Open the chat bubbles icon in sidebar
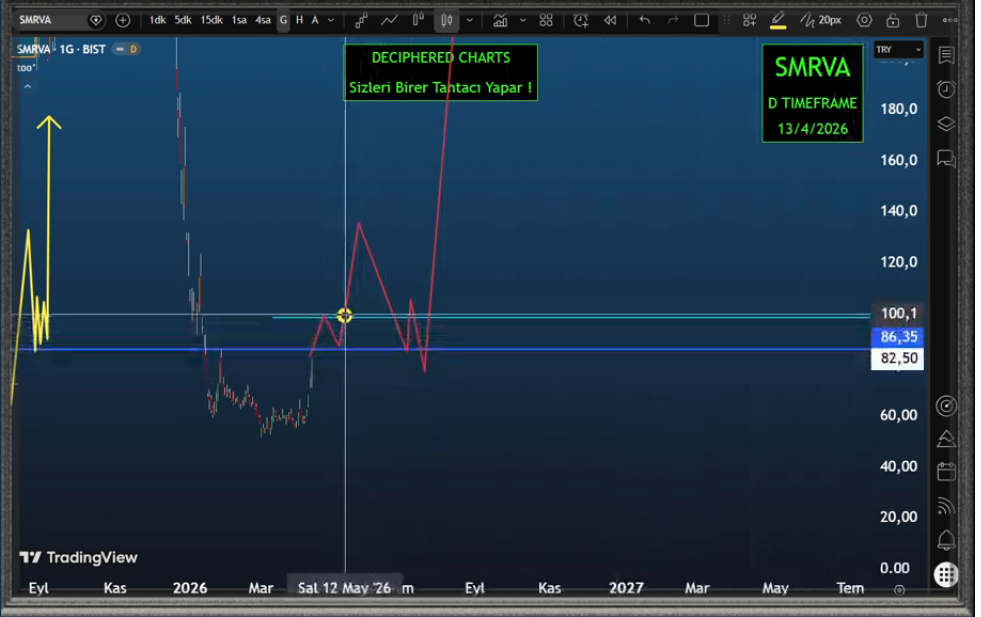The image size is (981, 617). click(x=946, y=158)
